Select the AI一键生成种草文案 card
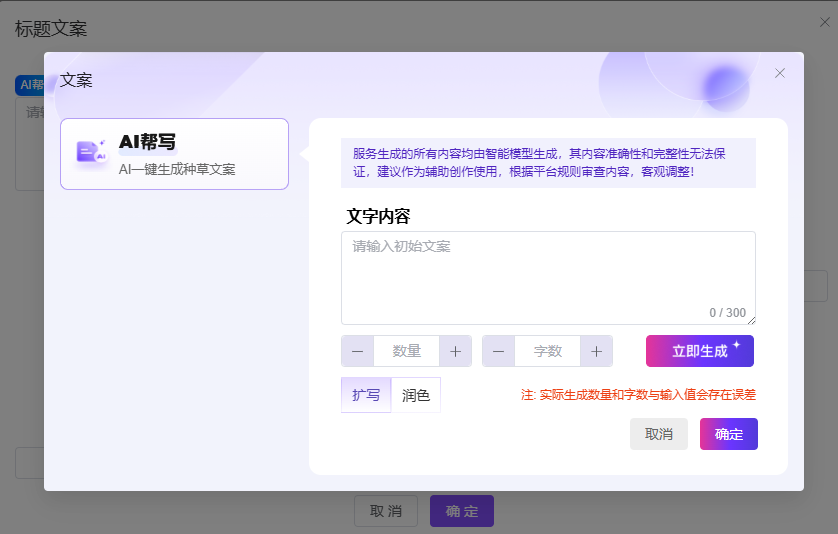The width and height of the screenshot is (838, 534). 174,154
